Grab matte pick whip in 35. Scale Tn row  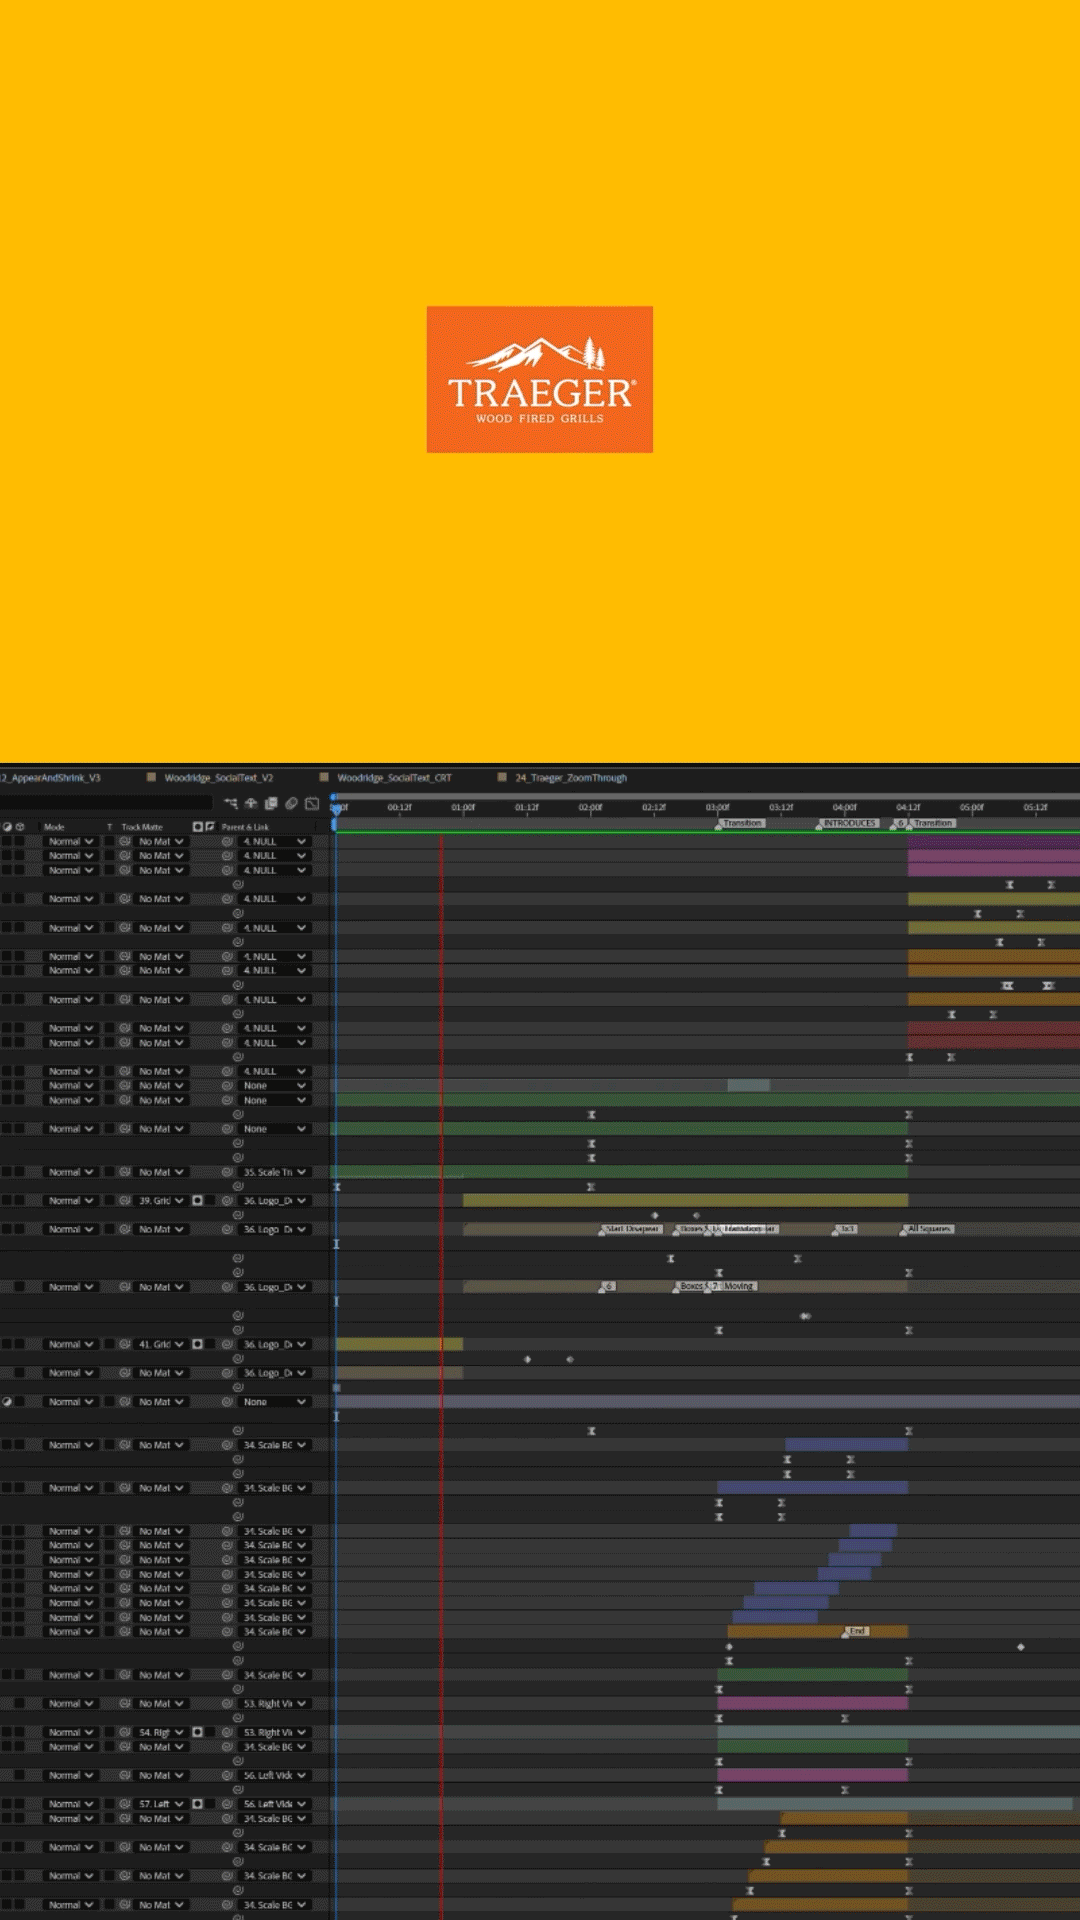pyautogui.click(x=125, y=1172)
